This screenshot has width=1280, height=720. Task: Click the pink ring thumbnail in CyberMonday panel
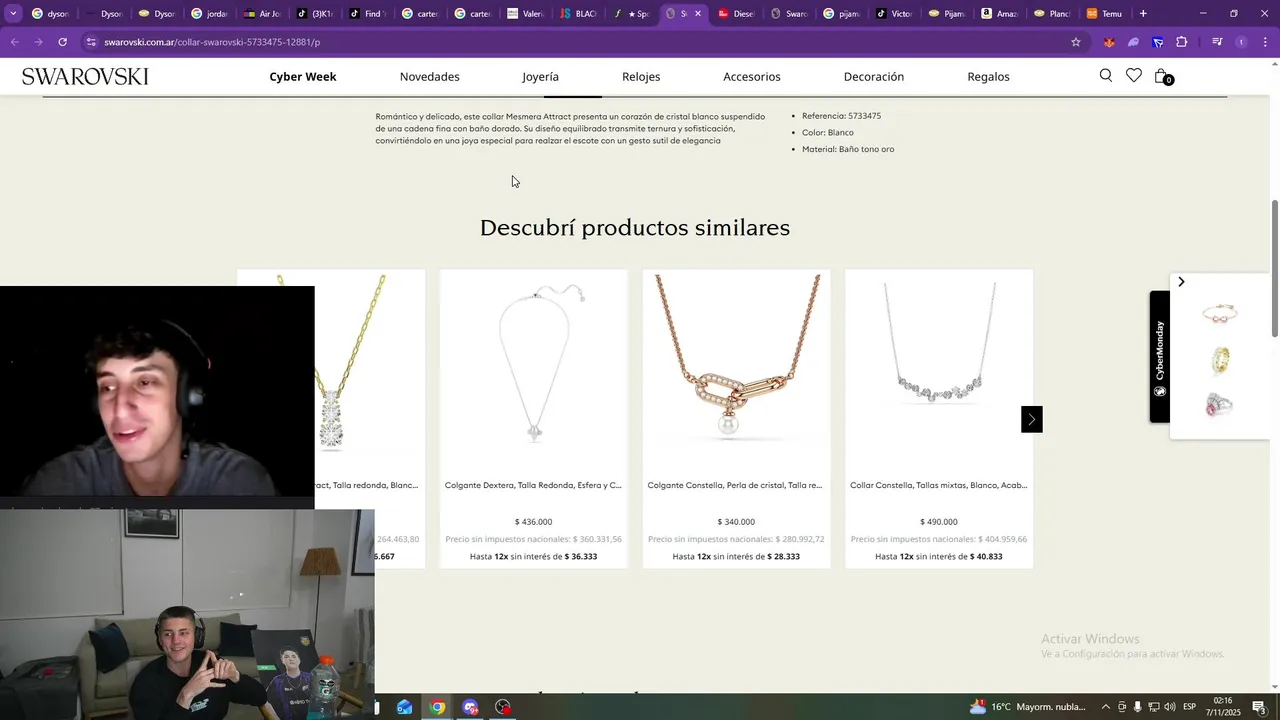1220,405
